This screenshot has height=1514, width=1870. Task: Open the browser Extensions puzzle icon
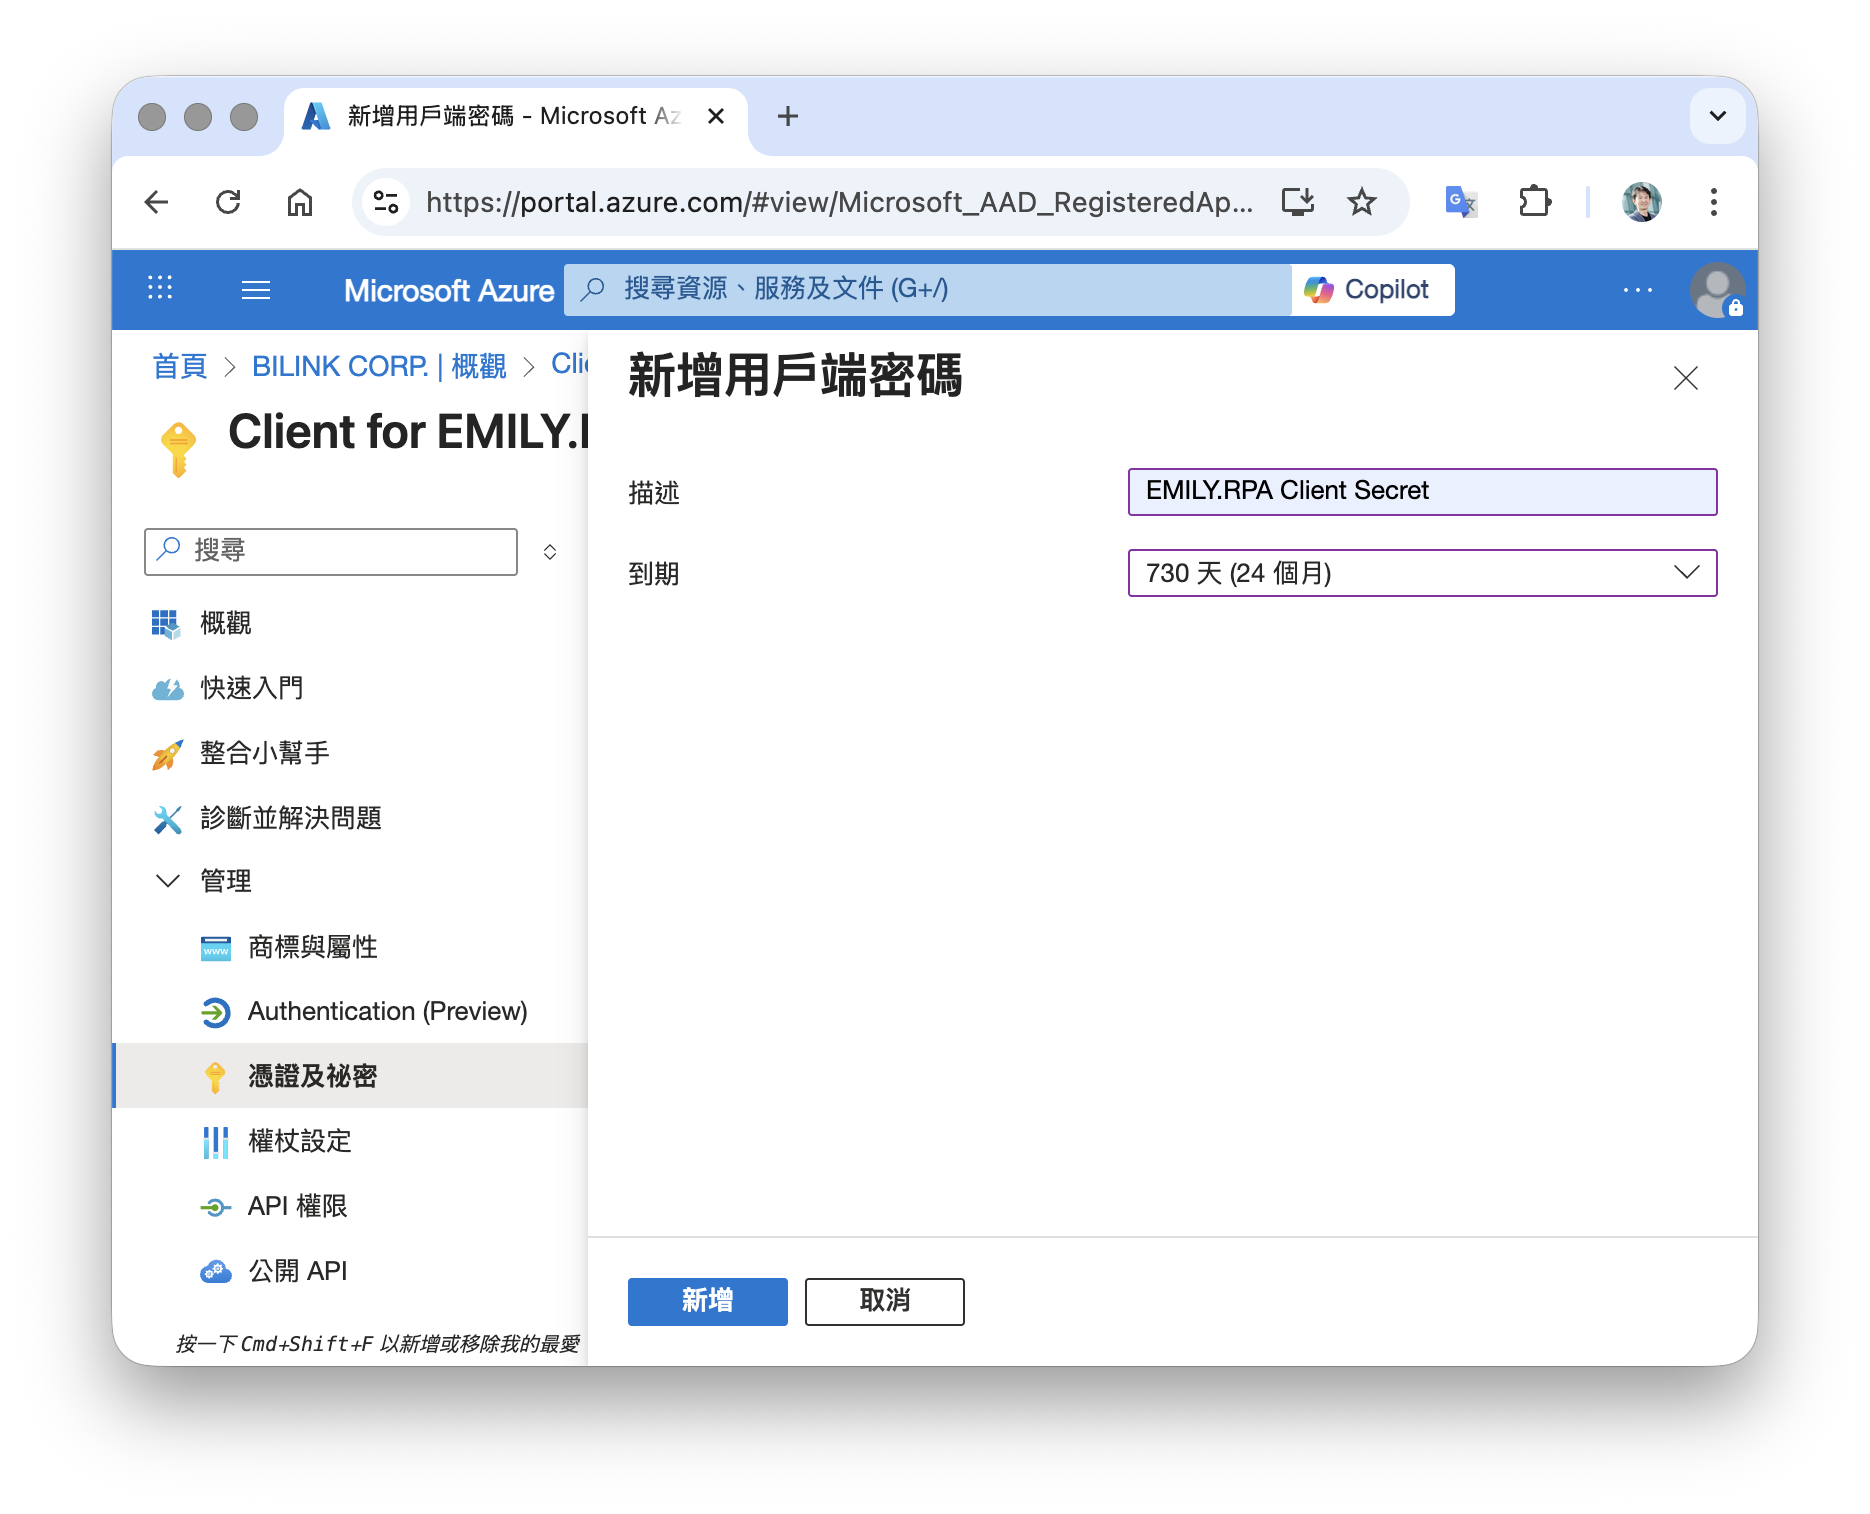pyautogui.click(x=1534, y=202)
